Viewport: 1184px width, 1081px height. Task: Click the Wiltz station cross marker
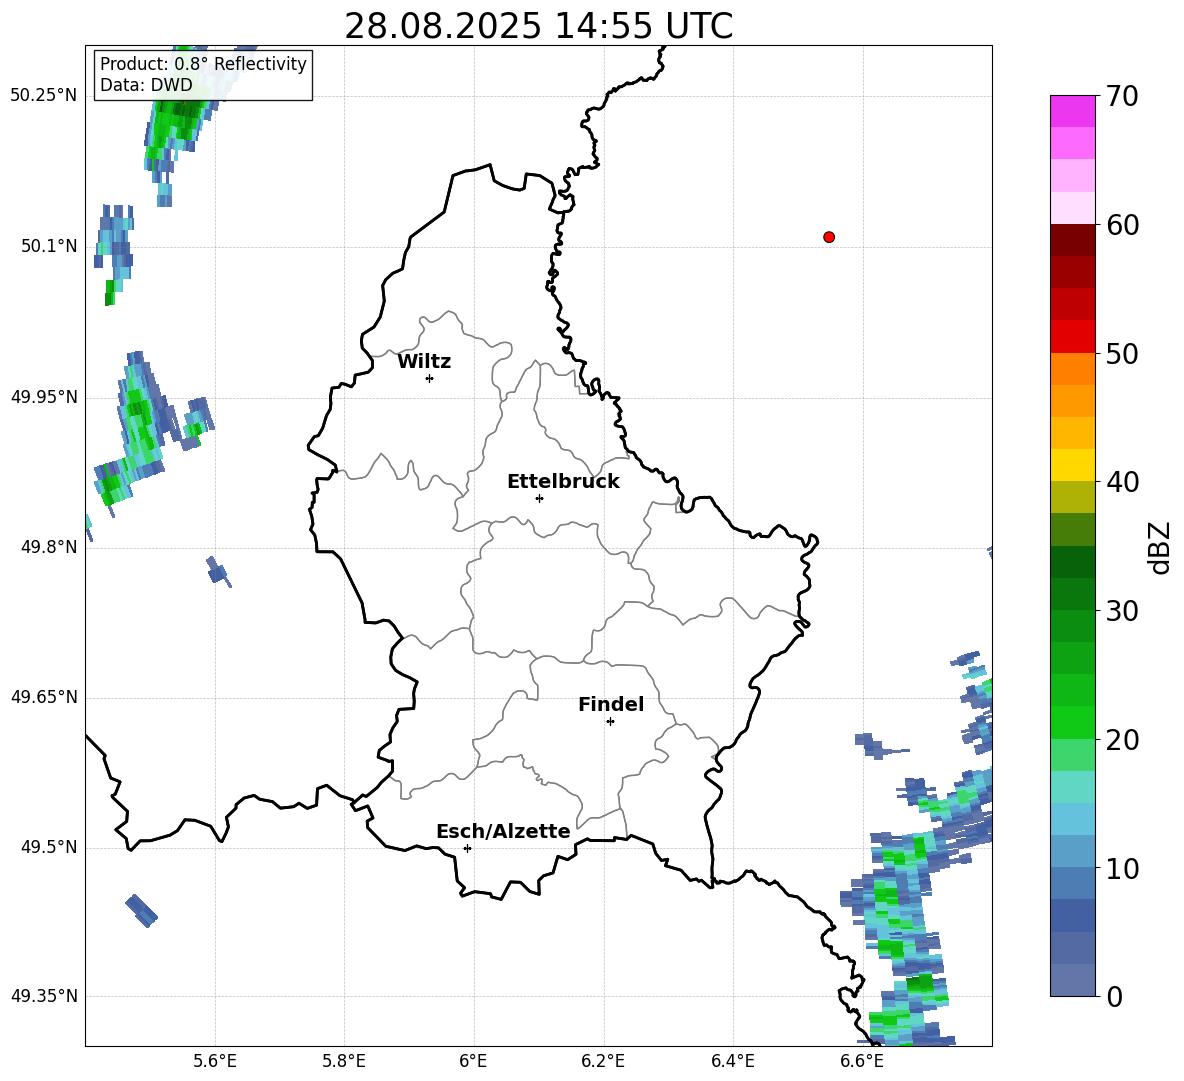pos(430,378)
